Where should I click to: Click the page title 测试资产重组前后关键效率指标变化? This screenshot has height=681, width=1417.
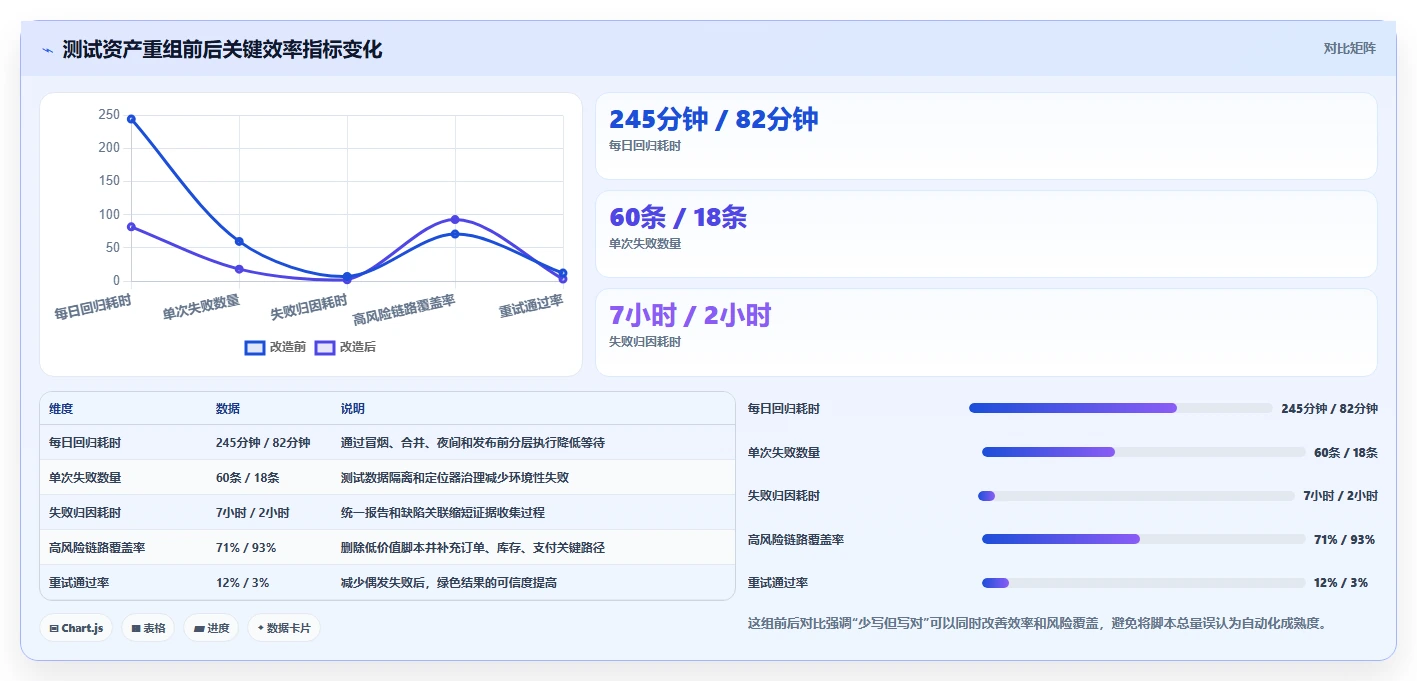coord(222,49)
